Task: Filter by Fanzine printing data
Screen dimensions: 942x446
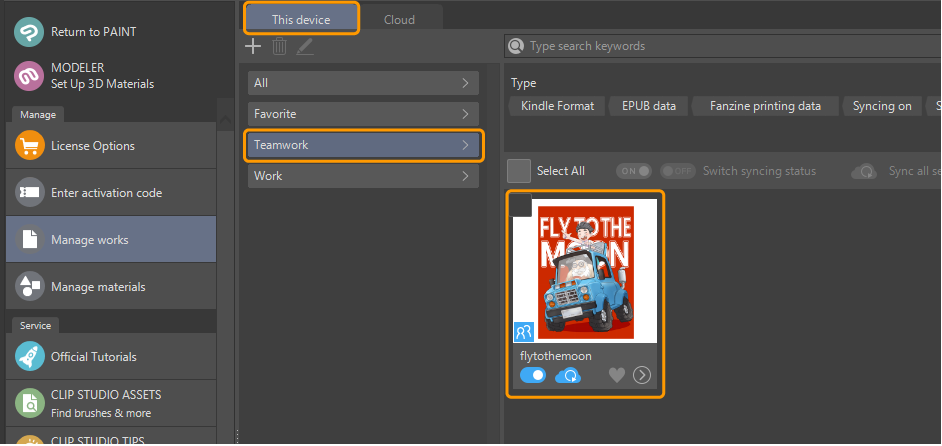Action: pos(765,106)
